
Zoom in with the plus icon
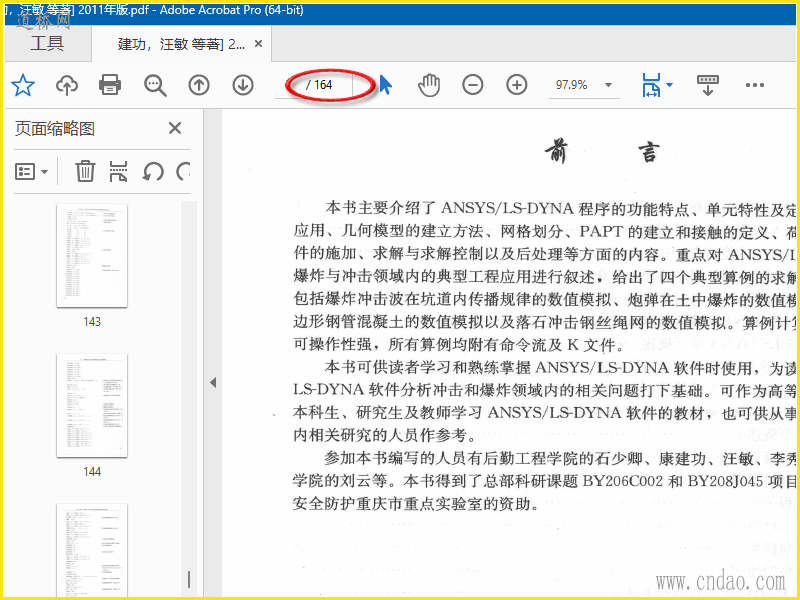(x=517, y=85)
